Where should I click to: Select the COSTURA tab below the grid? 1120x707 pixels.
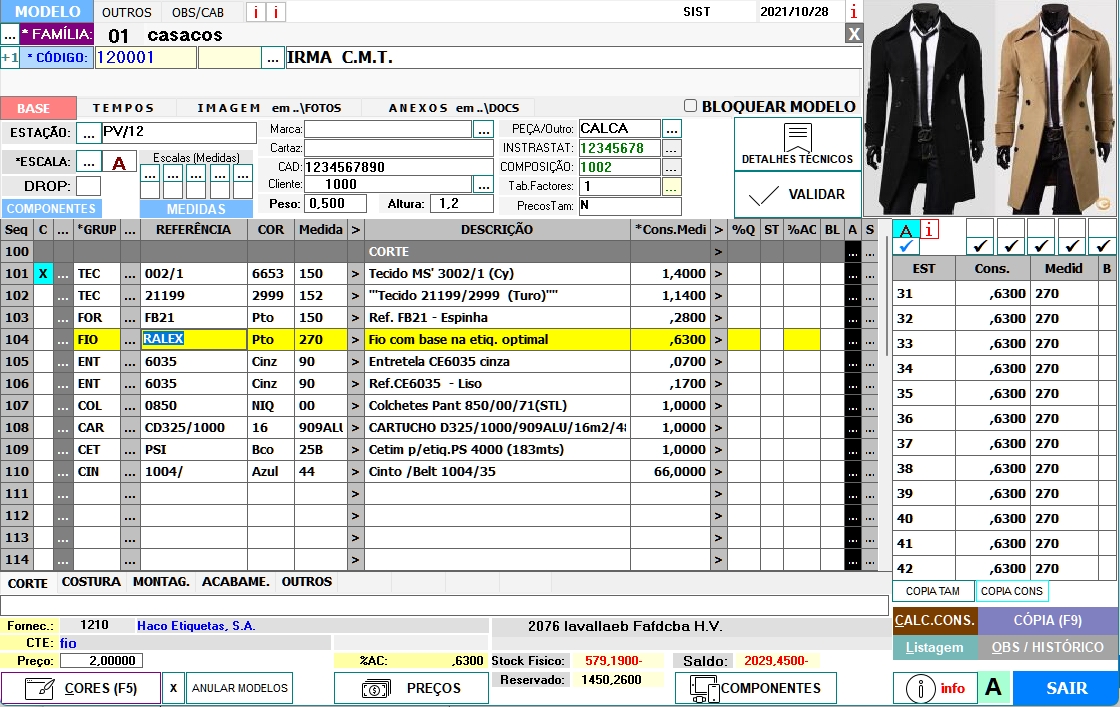(x=91, y=582)
